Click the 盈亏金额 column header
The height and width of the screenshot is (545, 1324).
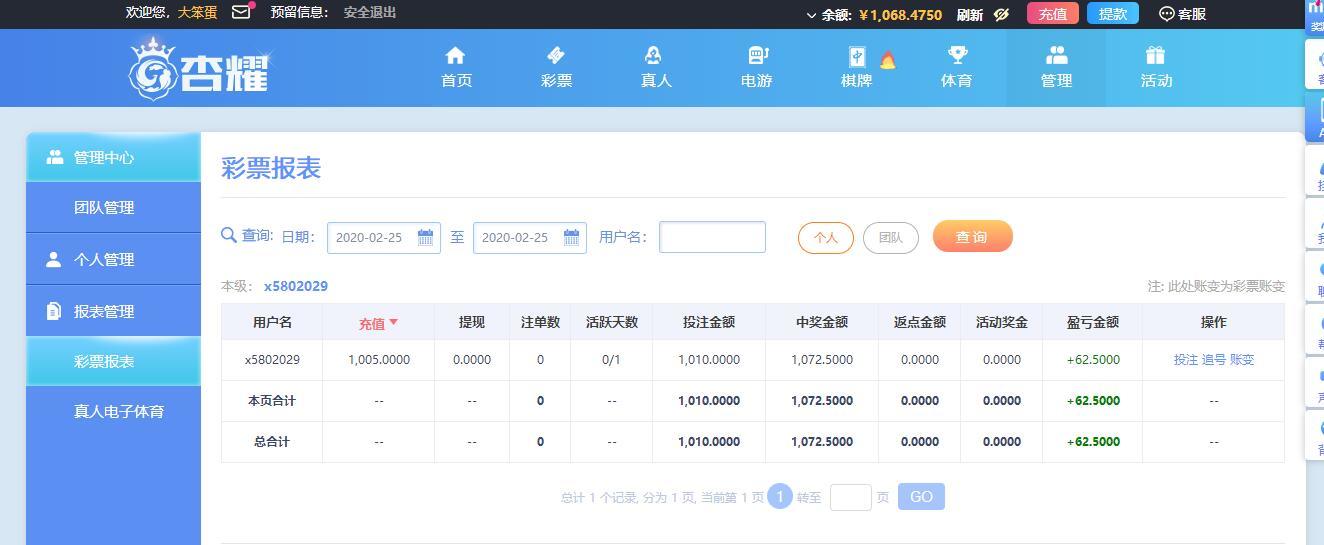coord(1092,322)
